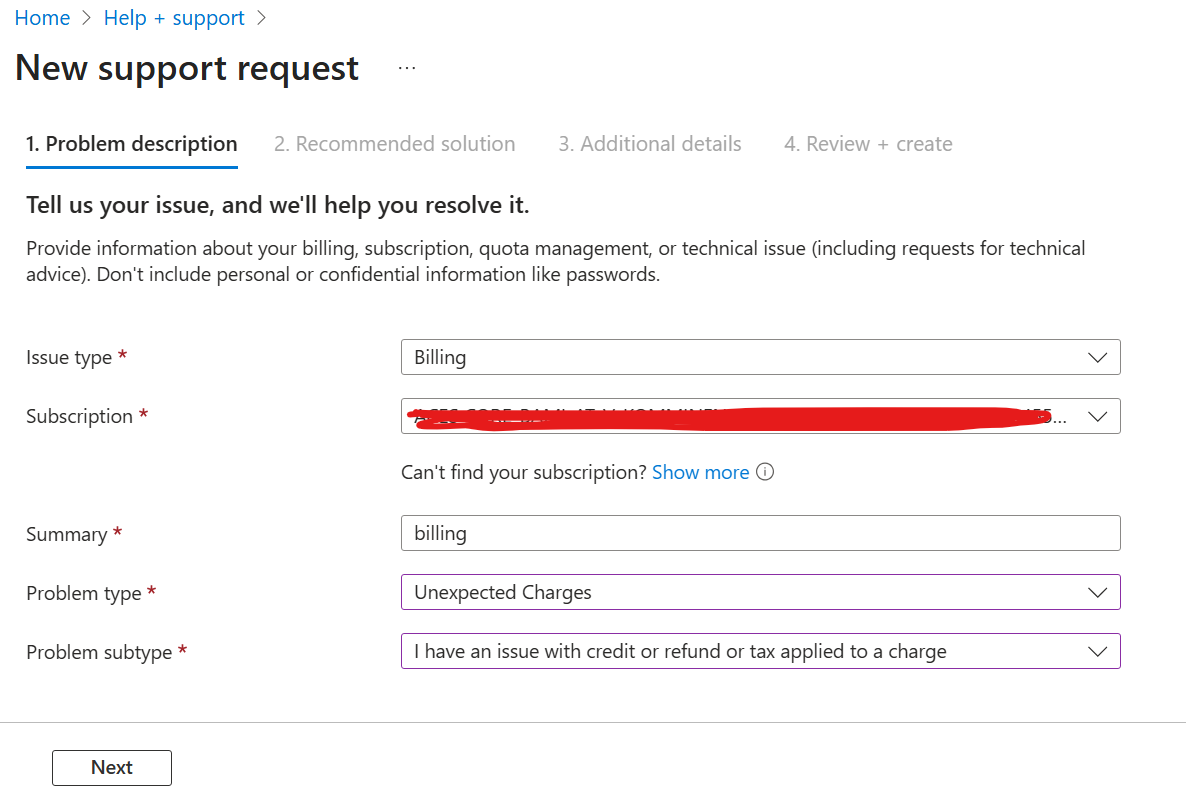Screen dimensions: 1186x792
Task: Open the ellipsis more options menu
Action: [406, 68]
